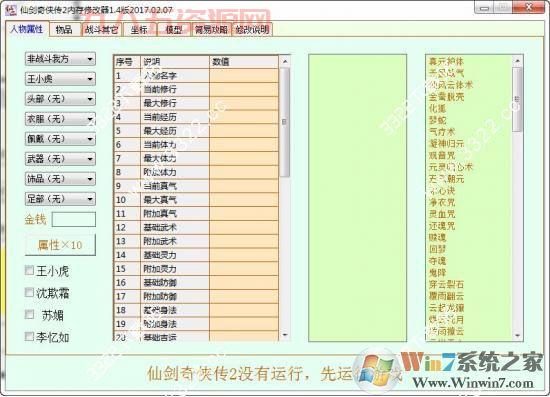
Task: Click the attribute table scroll-down arrow
Action: 285,335
